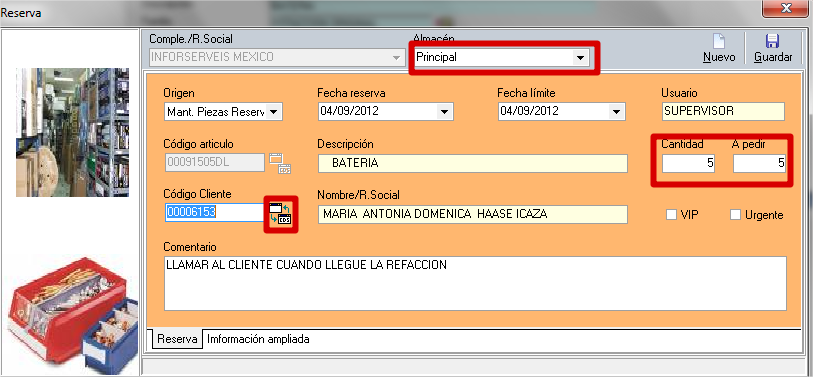Click the Comentario label

pyautogui.click(x=189, y=246)
